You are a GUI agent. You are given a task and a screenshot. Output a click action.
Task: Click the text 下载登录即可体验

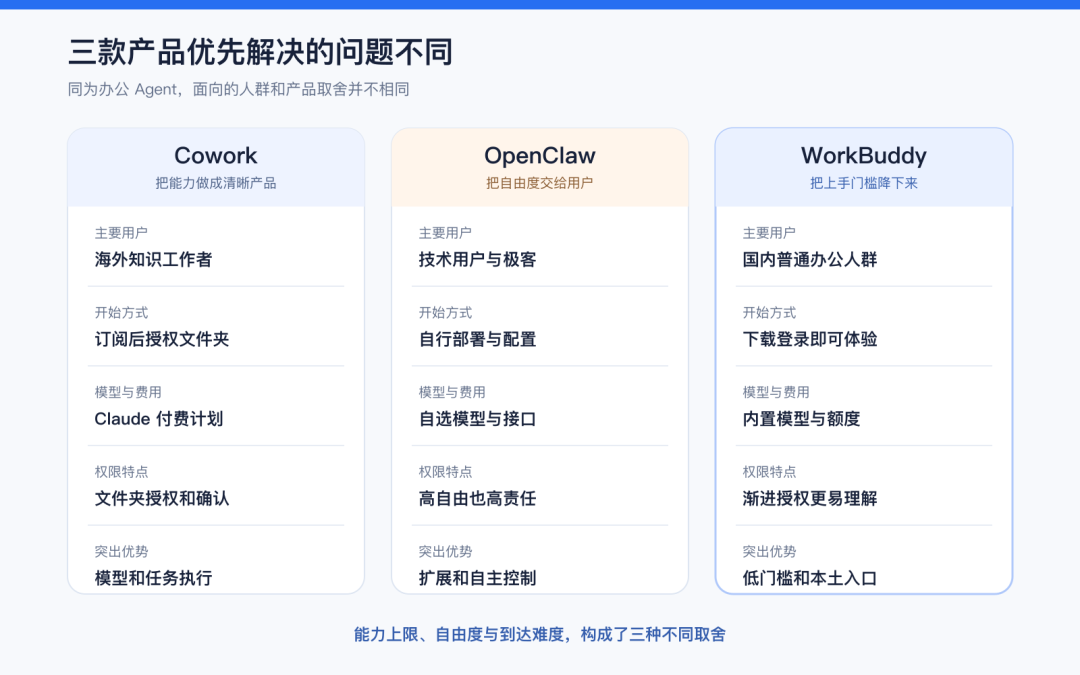[x=810, y=340]
